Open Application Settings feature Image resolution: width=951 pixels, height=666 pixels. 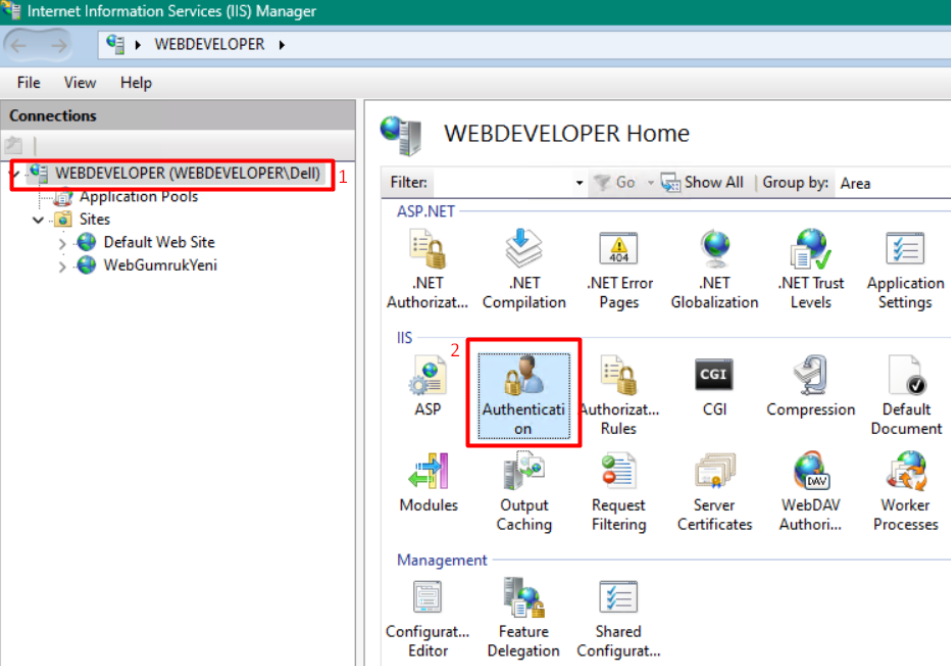tap(906, 269)
